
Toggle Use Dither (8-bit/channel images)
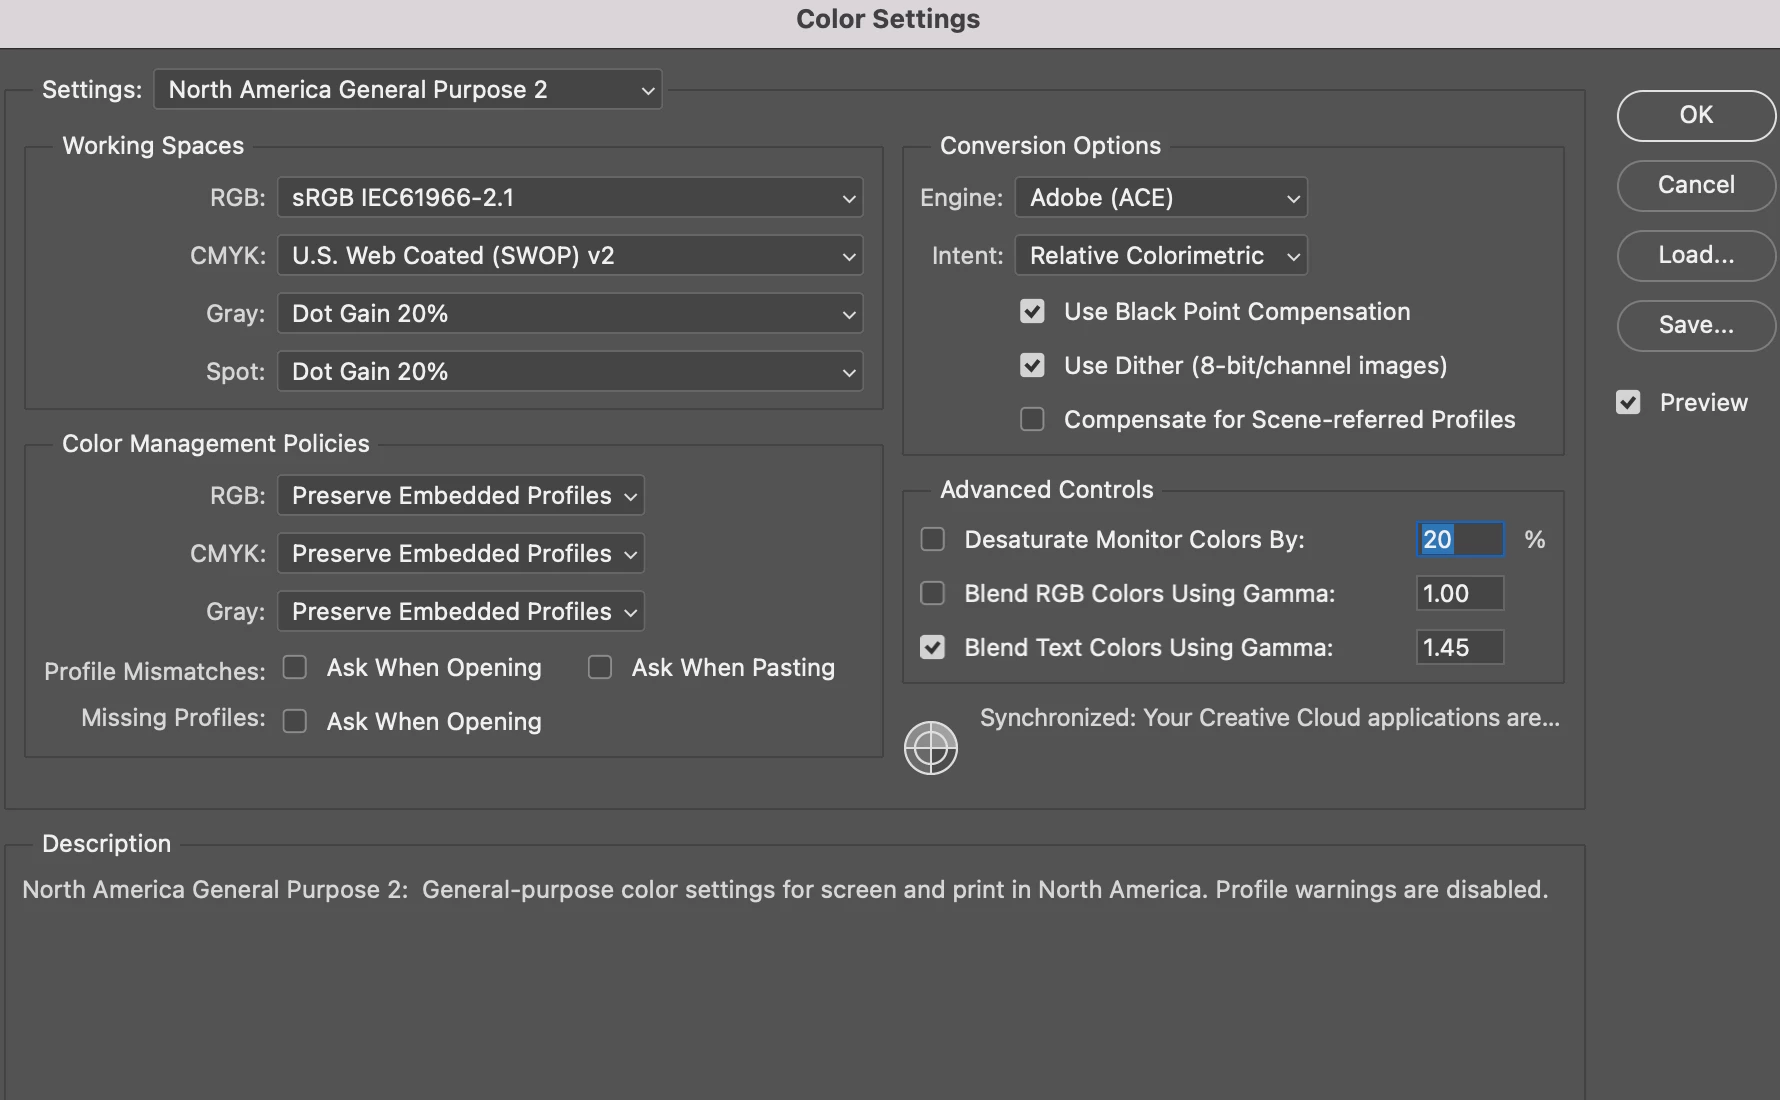click(1032, 366)
